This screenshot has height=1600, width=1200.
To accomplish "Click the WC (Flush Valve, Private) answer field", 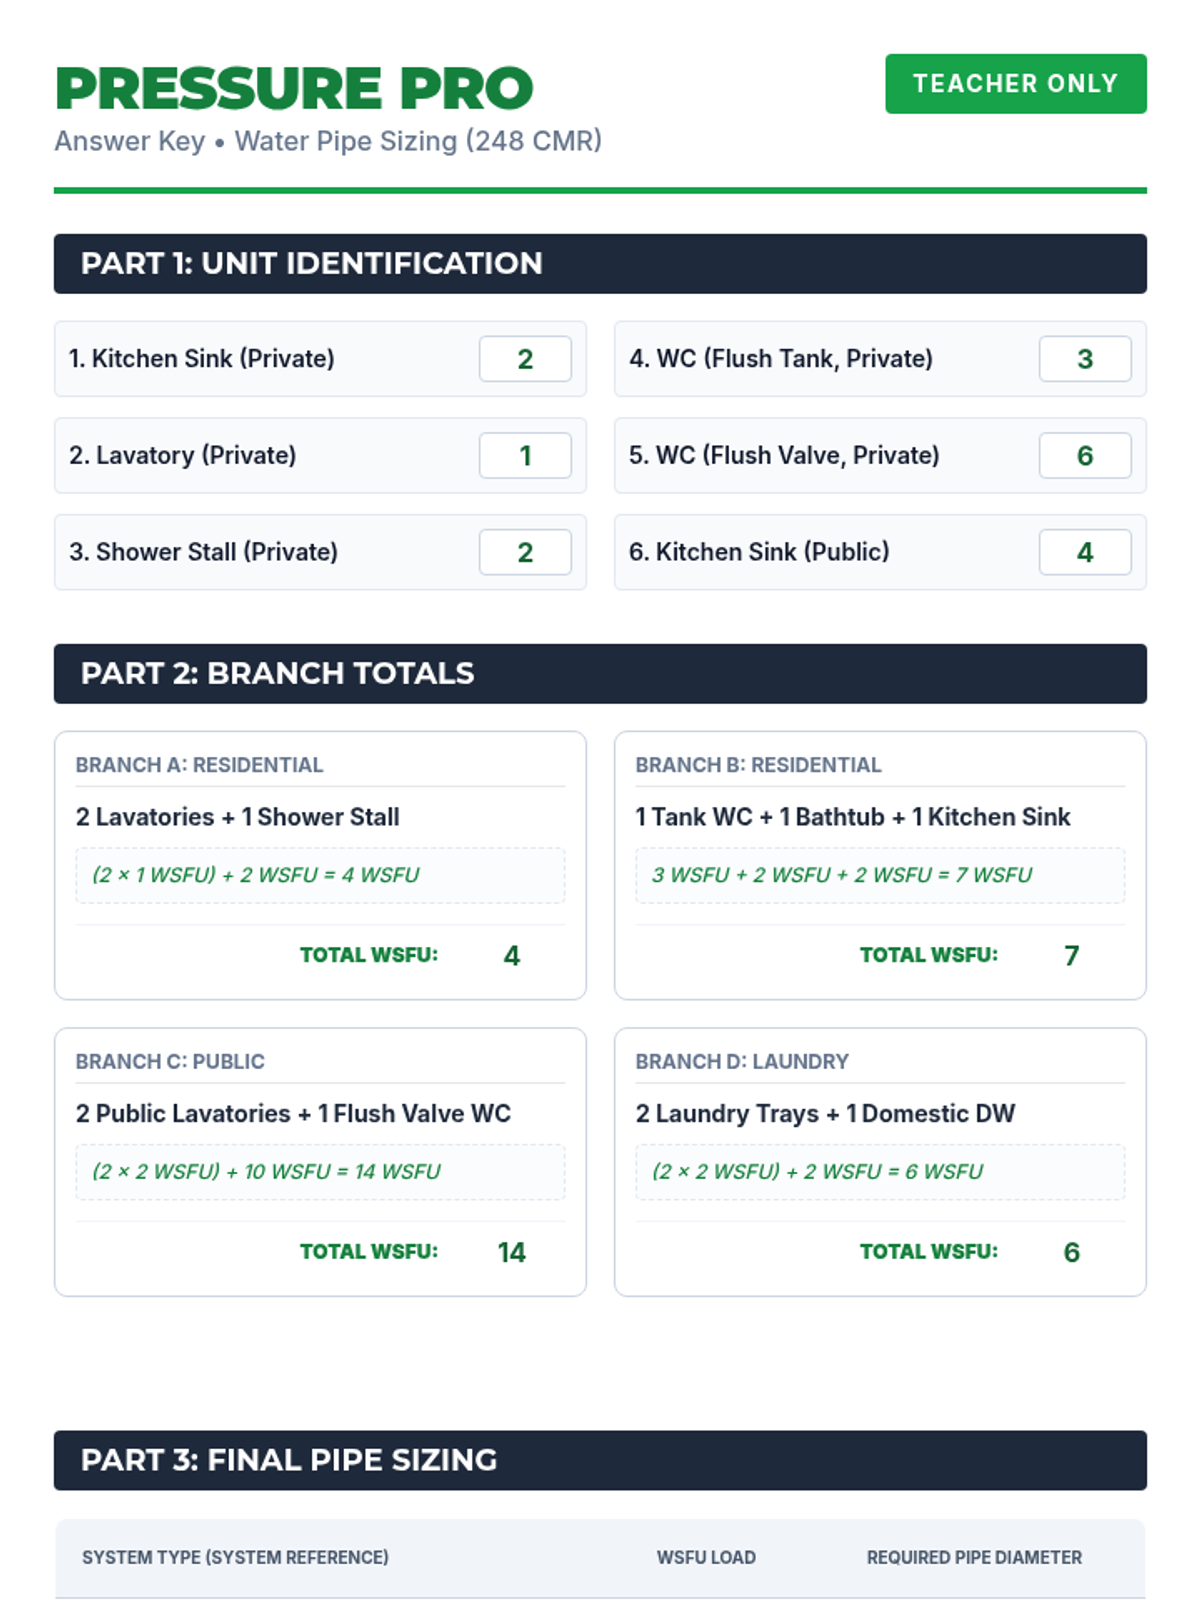I will (1085, 456).
